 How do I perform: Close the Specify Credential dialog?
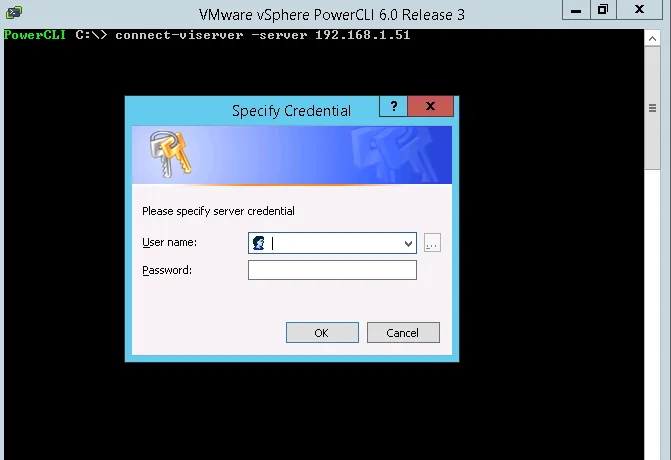point(431,106)
